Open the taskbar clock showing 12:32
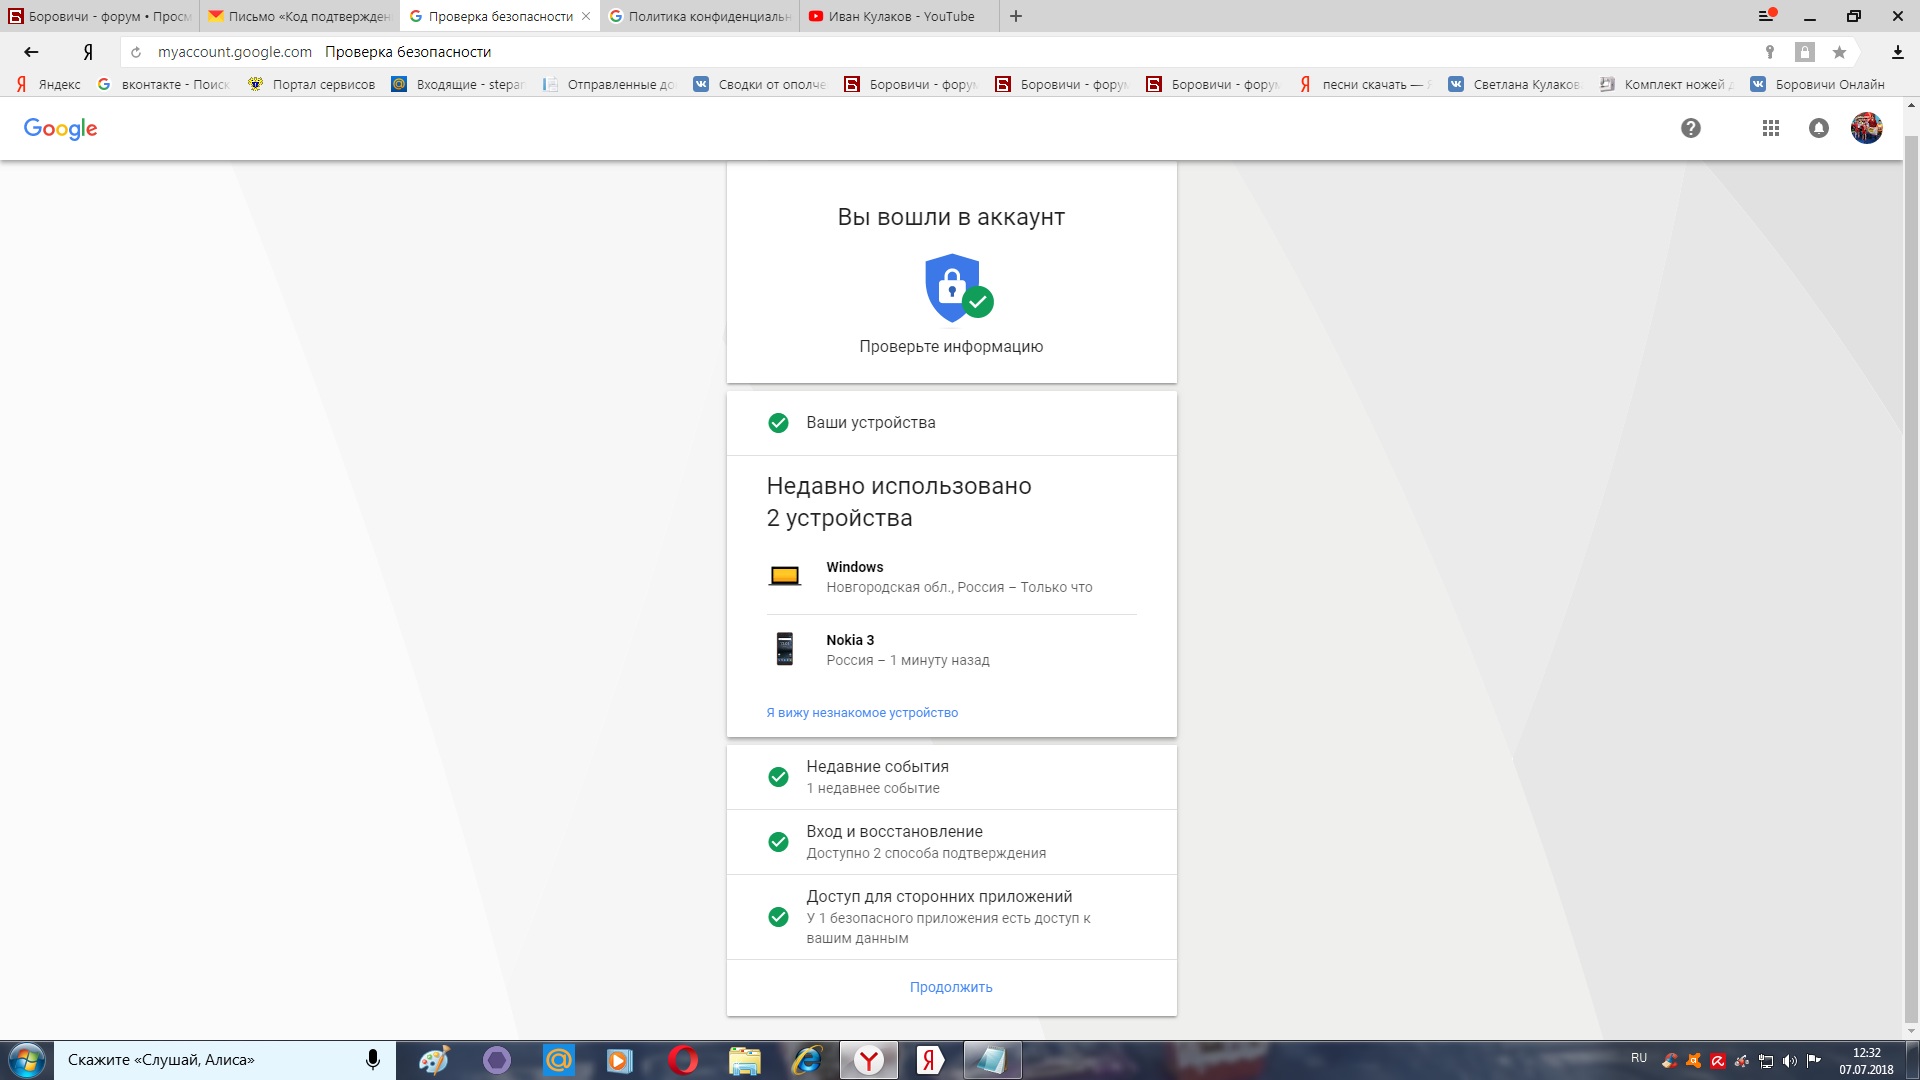 click(1866, 1061)
